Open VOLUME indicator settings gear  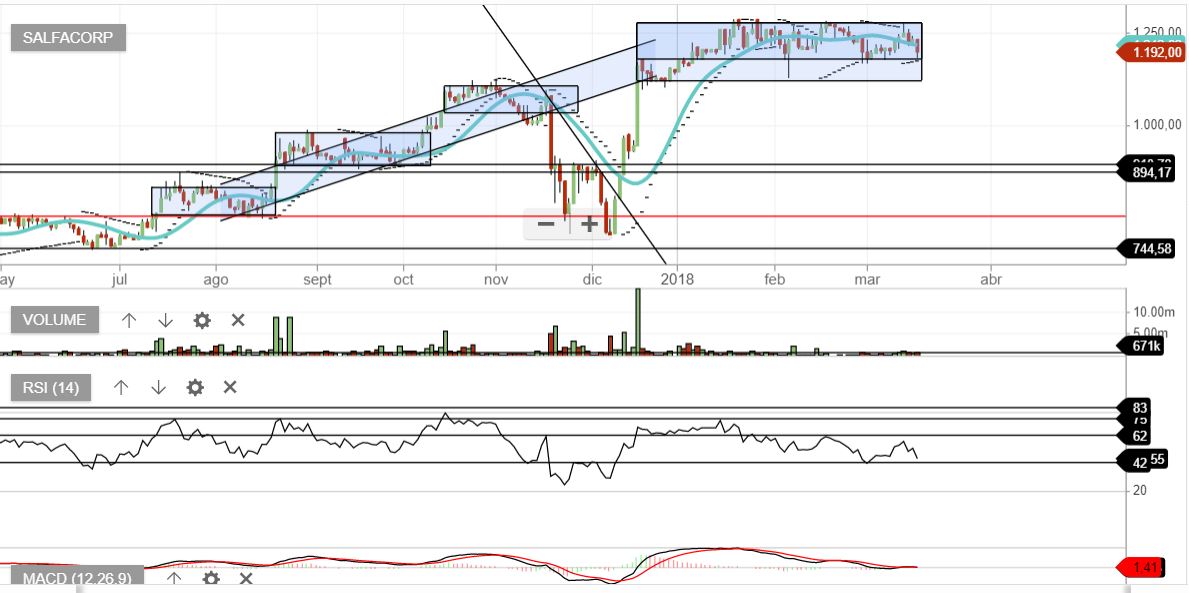202,320
